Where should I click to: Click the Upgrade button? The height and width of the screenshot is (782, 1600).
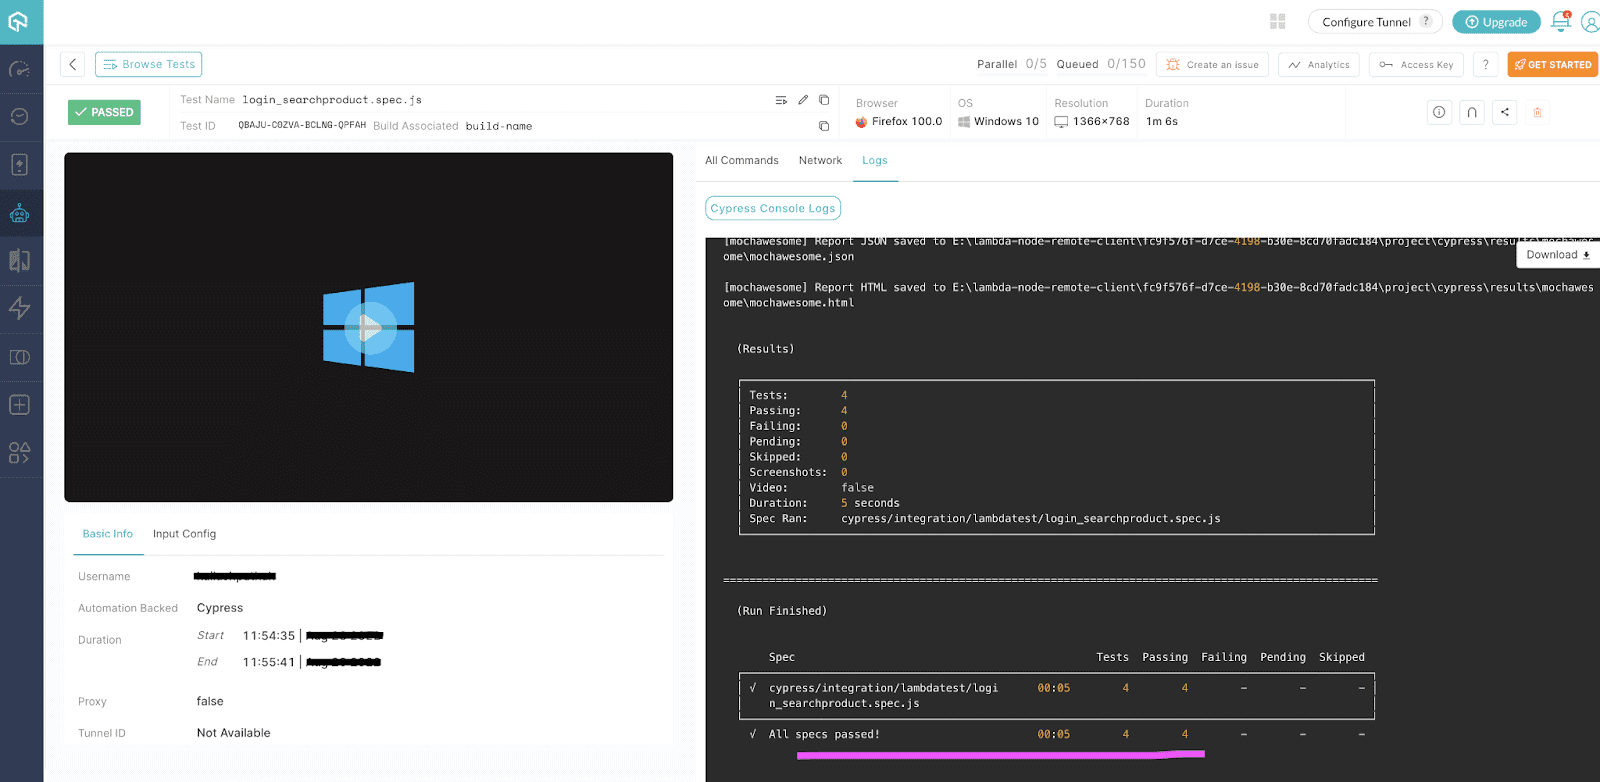(1496, 22)
